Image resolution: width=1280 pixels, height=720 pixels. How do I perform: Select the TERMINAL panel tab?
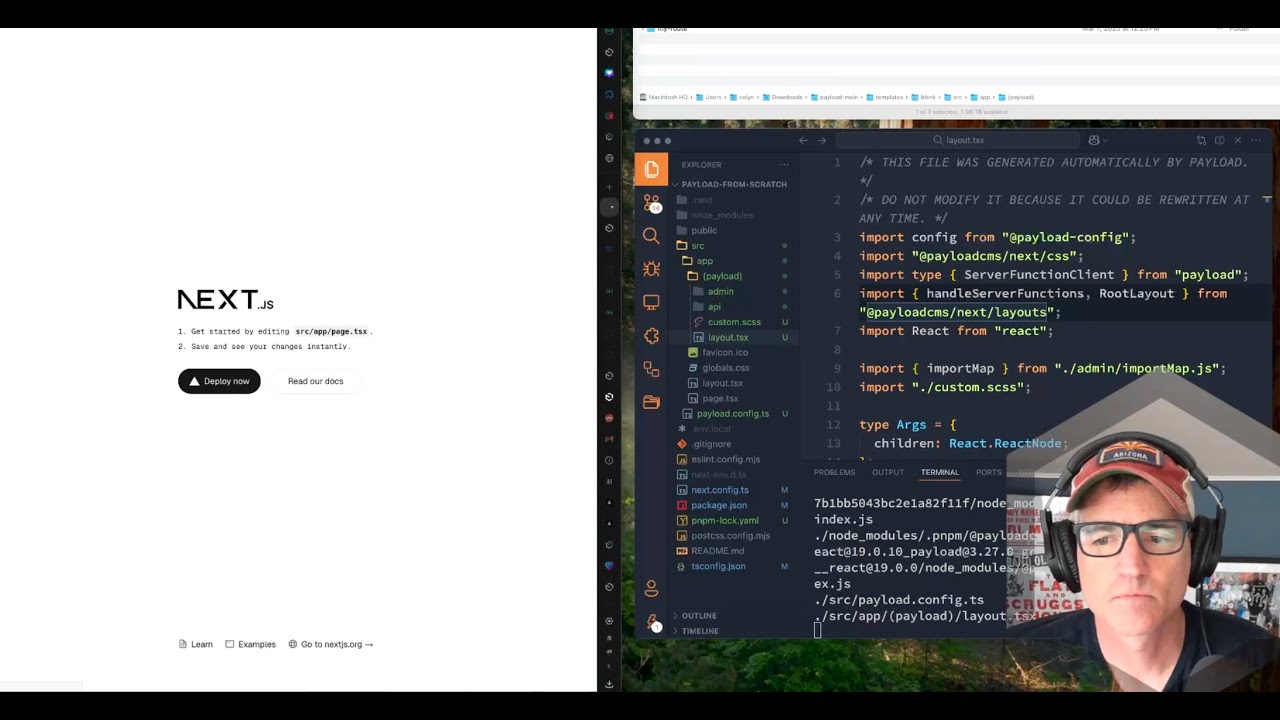(939, 472)
